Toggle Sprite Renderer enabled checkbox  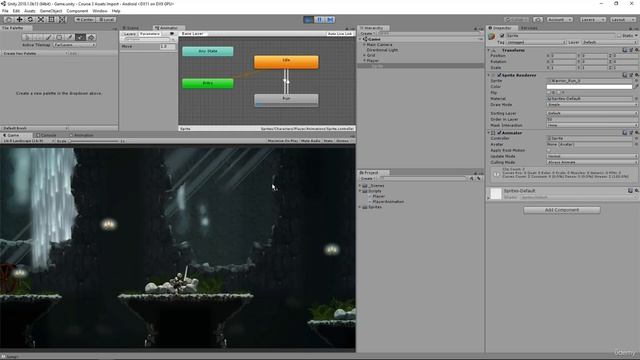[499, 75]
